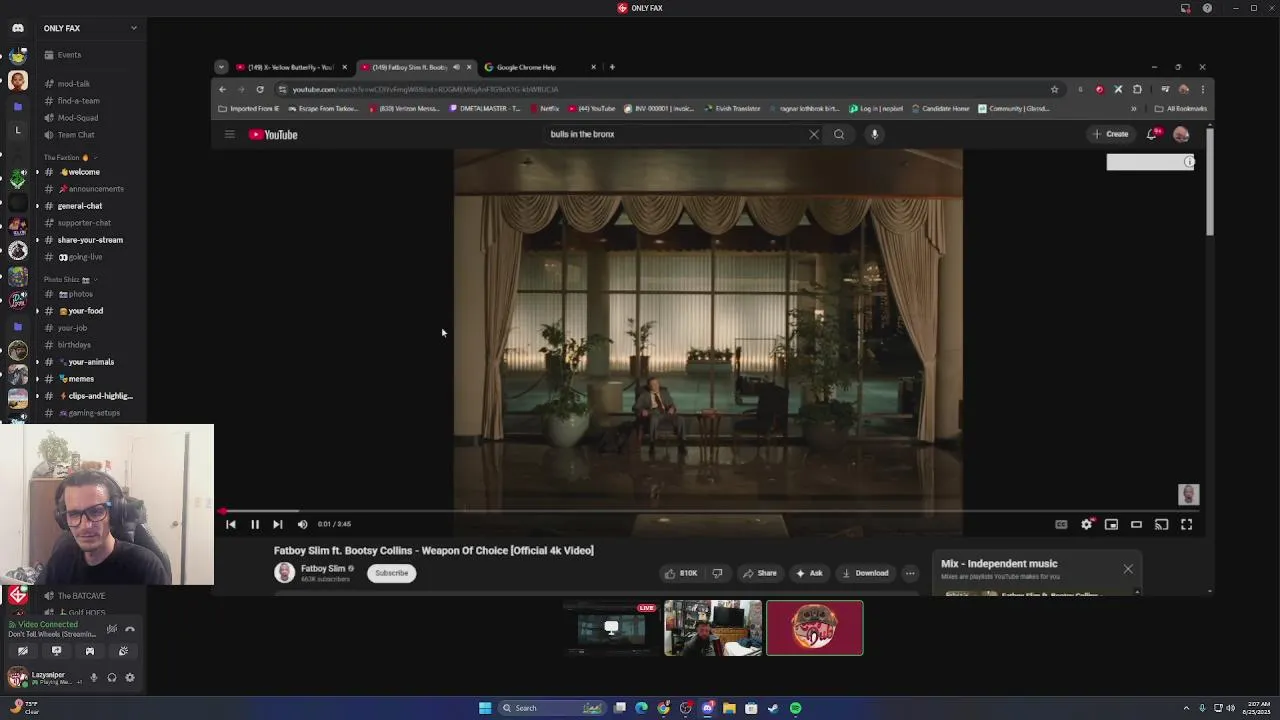Screen dimensions: 1280x720
Task: Open more actions menu beside Download
Action: click(910, 573)
